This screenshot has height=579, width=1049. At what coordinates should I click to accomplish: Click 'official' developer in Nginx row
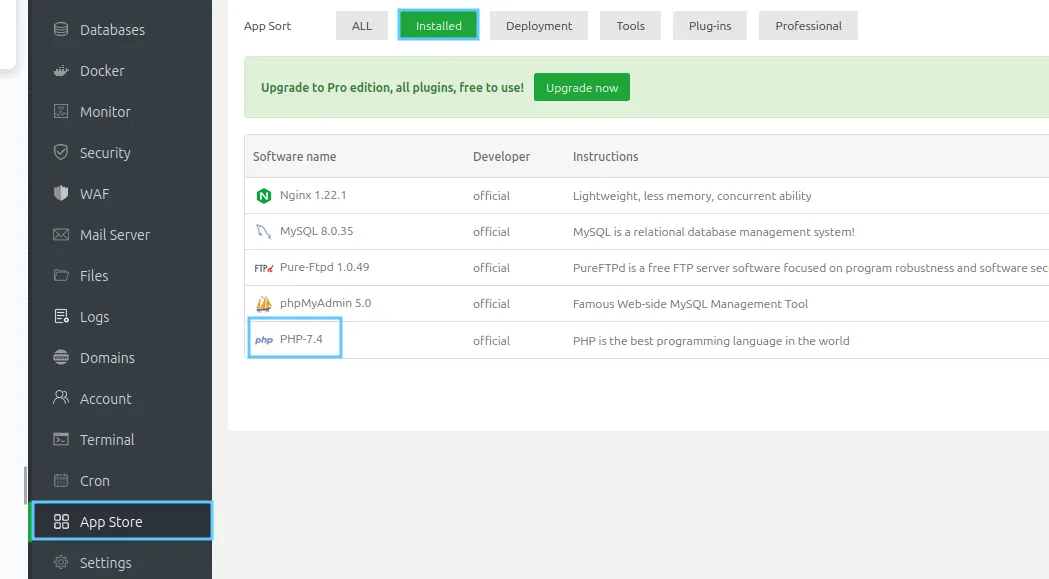coord(491,195)
